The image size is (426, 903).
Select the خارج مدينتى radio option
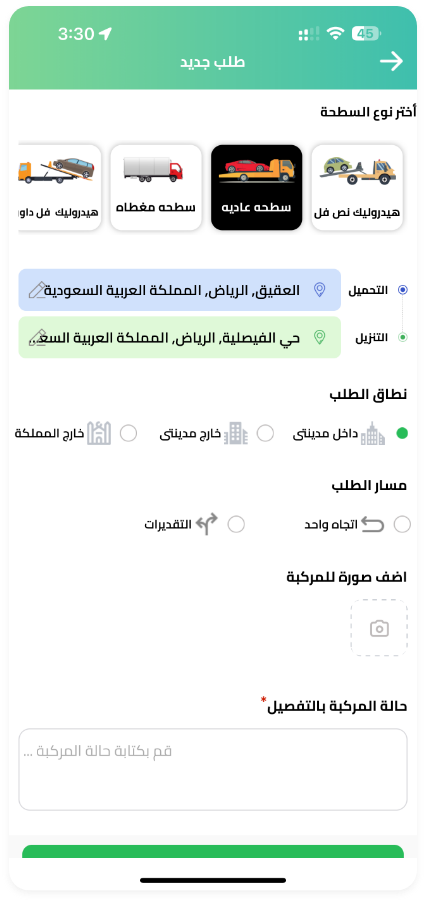click(x=265, y=434)
